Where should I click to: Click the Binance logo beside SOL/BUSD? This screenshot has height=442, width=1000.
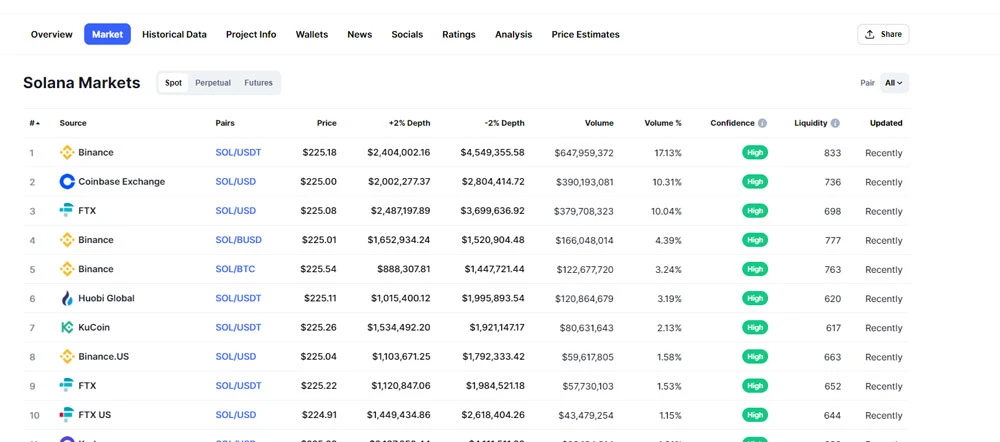coord(67,240)
